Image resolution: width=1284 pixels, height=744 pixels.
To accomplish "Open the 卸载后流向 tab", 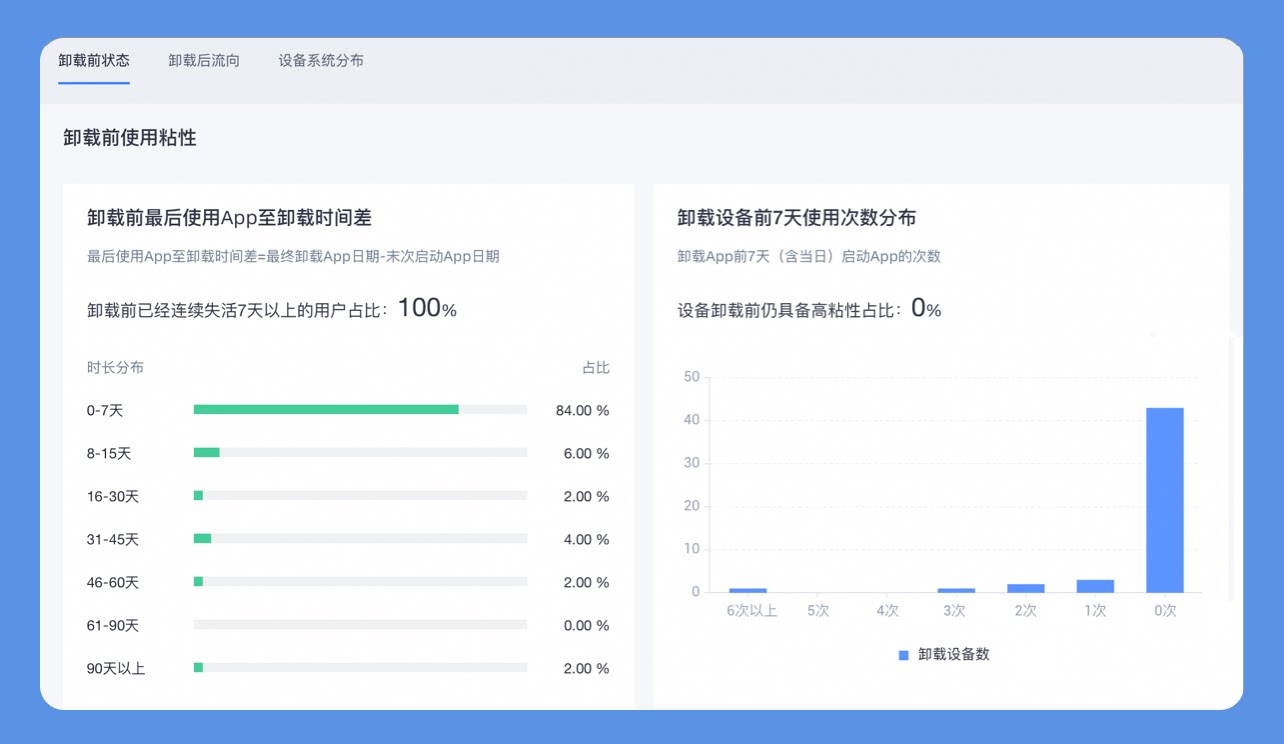I will click(204, 60).
